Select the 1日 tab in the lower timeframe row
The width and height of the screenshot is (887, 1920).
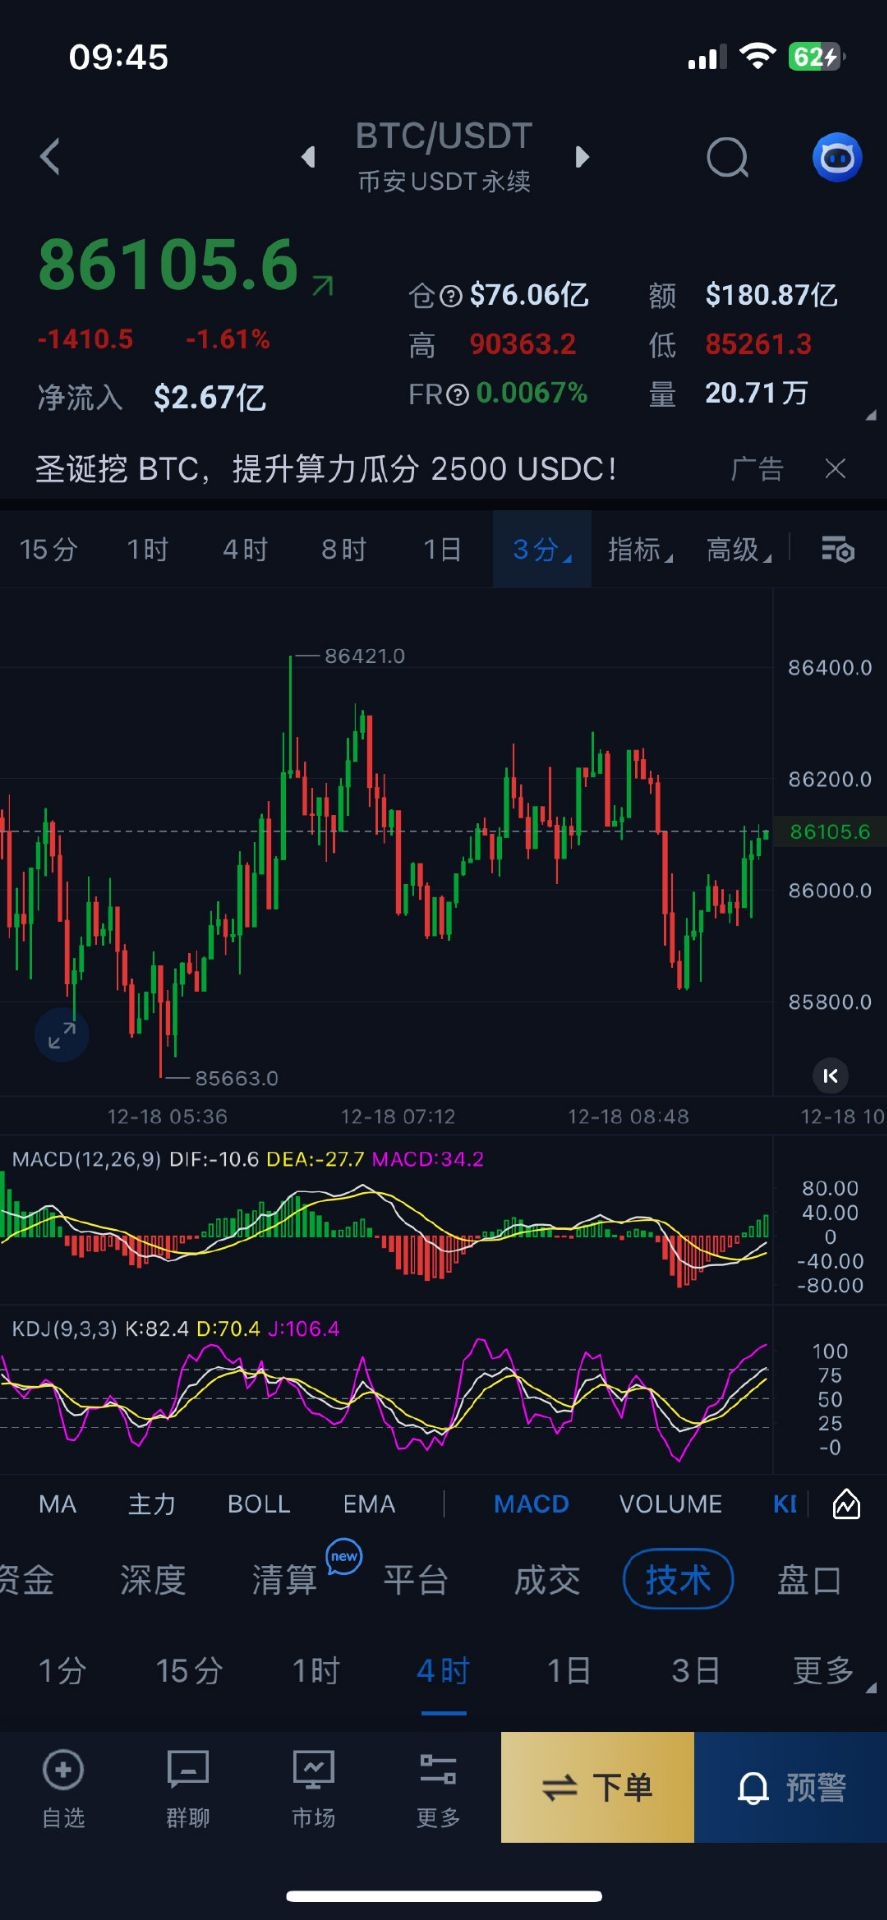[568, 1670]
